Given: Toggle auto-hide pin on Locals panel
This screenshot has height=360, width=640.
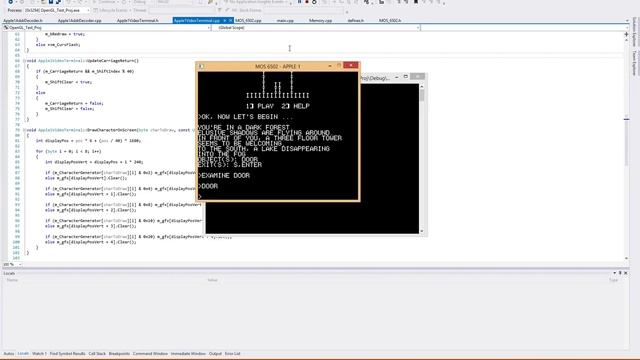Looking at the screenshot, I should pyautogui.click(x=620, y=273).
